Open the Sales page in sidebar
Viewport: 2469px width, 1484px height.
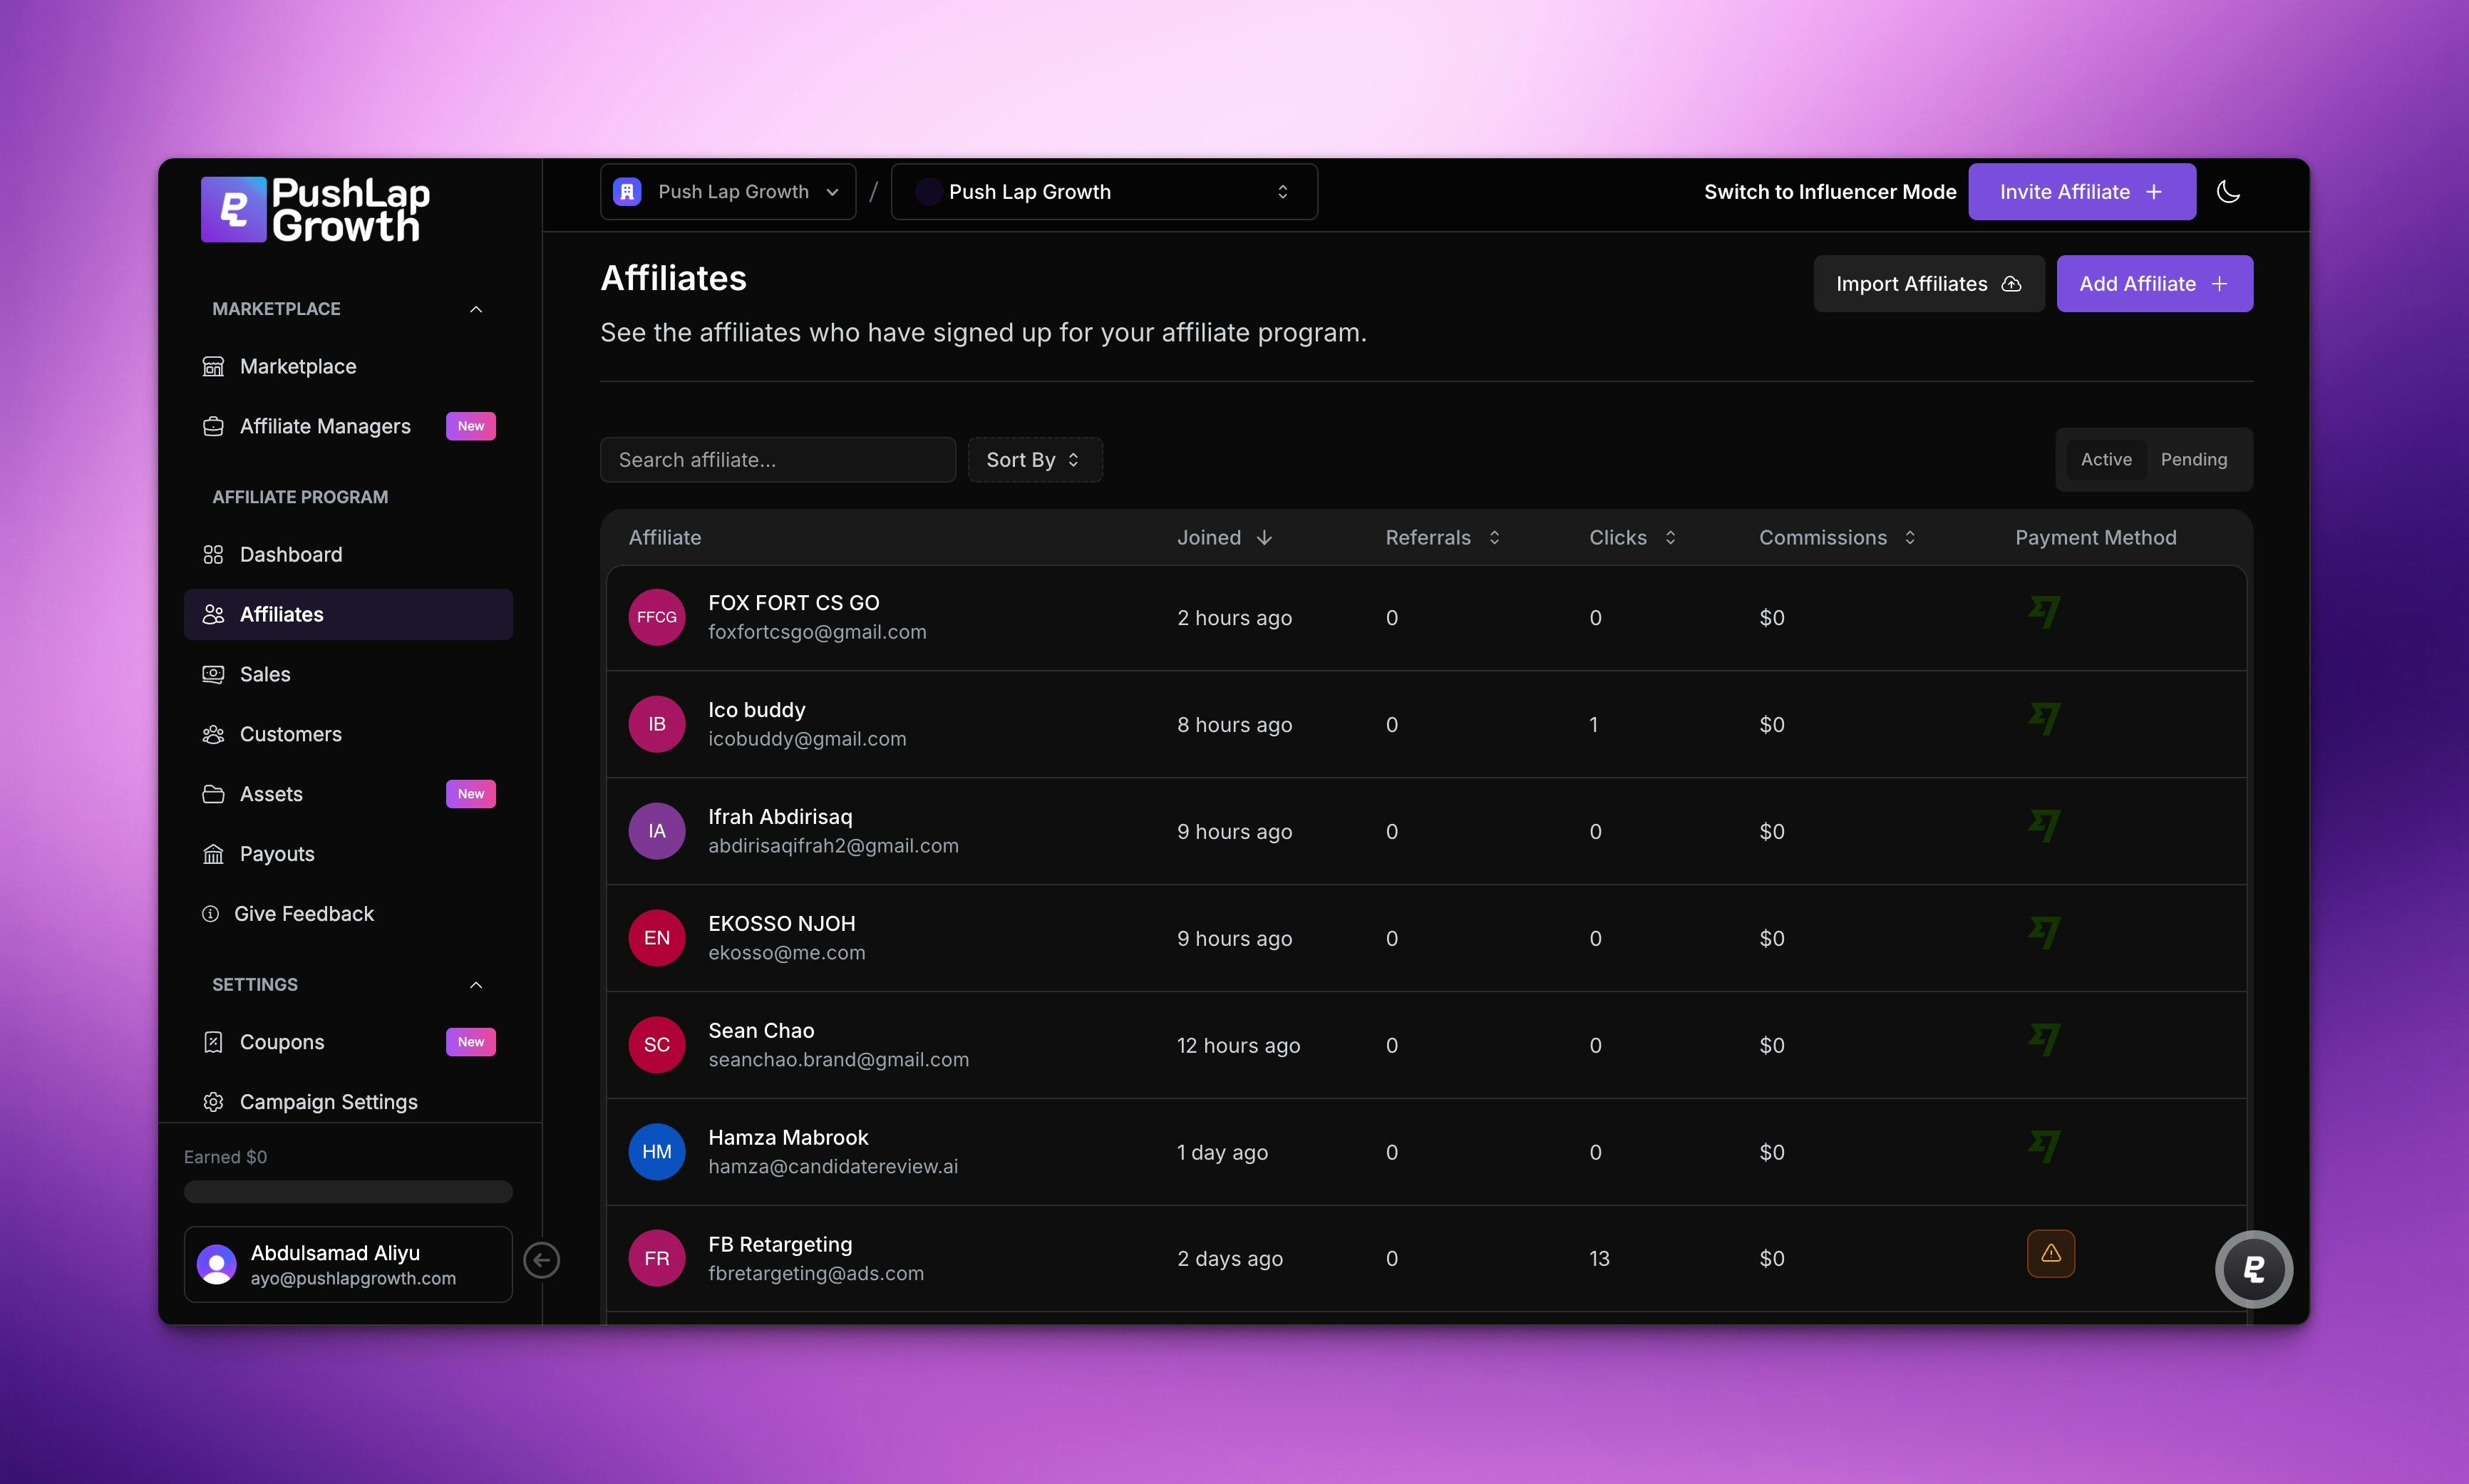265,675
